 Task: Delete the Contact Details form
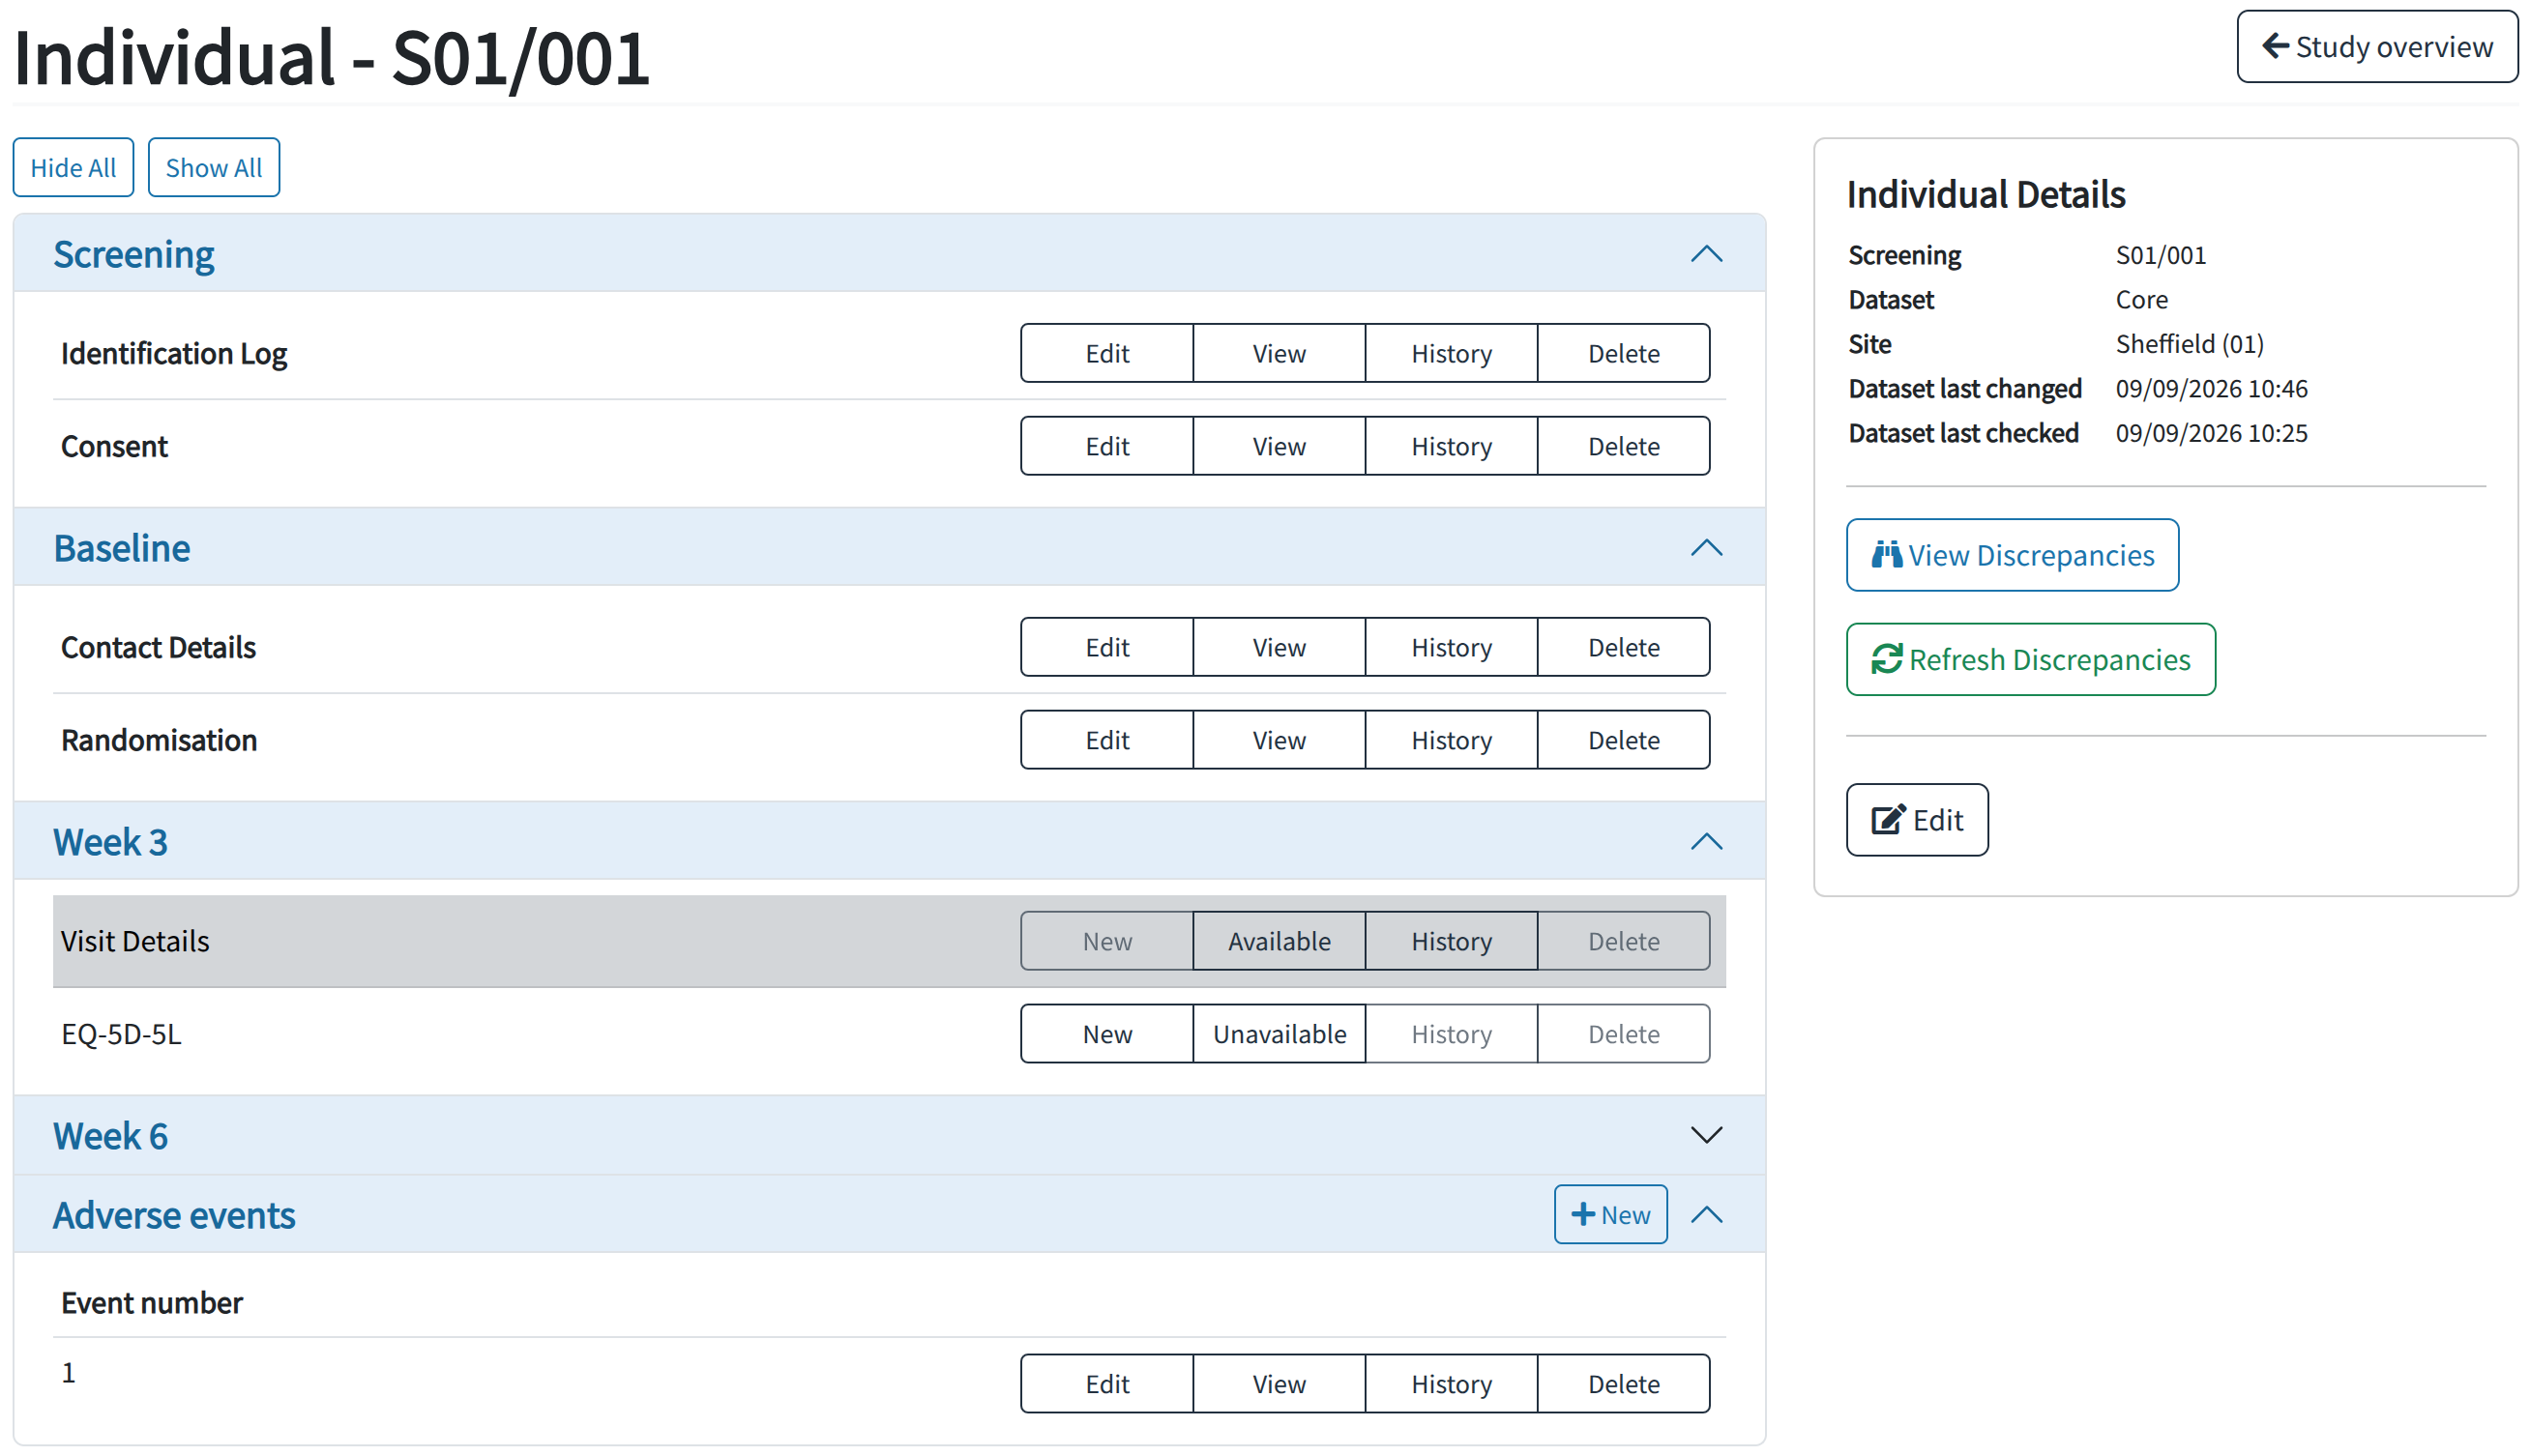(x=1623, y=647)
